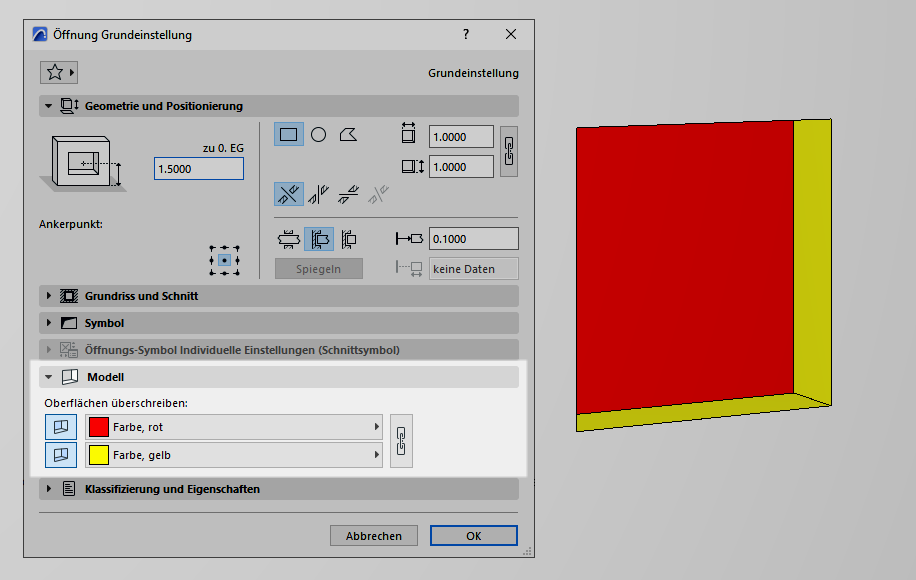Screen dimensions: 916x580
Task: Close the Öffnung Grundeinstellung dialog
Action: pyautogui.click(x=511, y=34)
